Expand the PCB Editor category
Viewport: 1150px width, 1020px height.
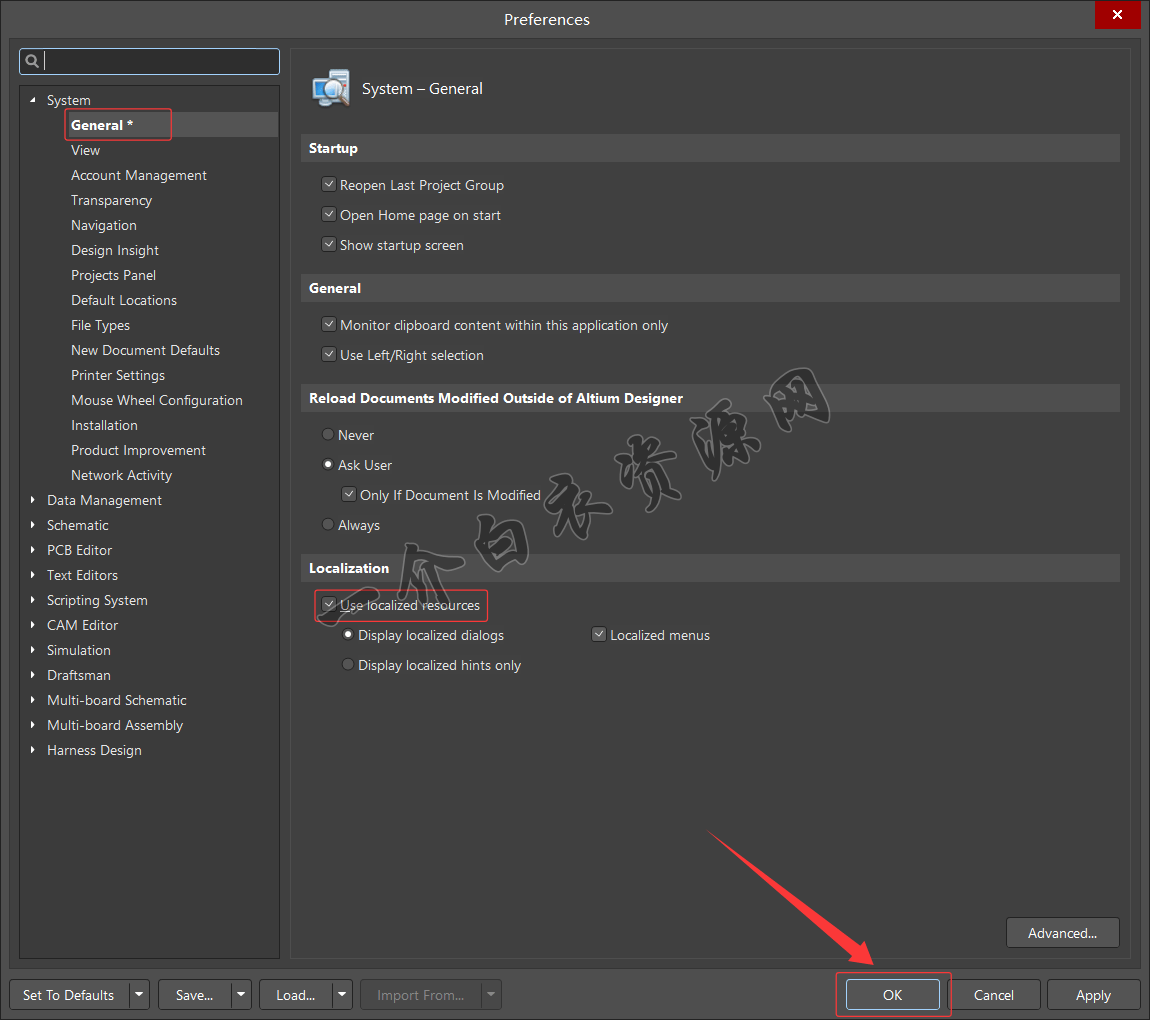click(33, 550)
